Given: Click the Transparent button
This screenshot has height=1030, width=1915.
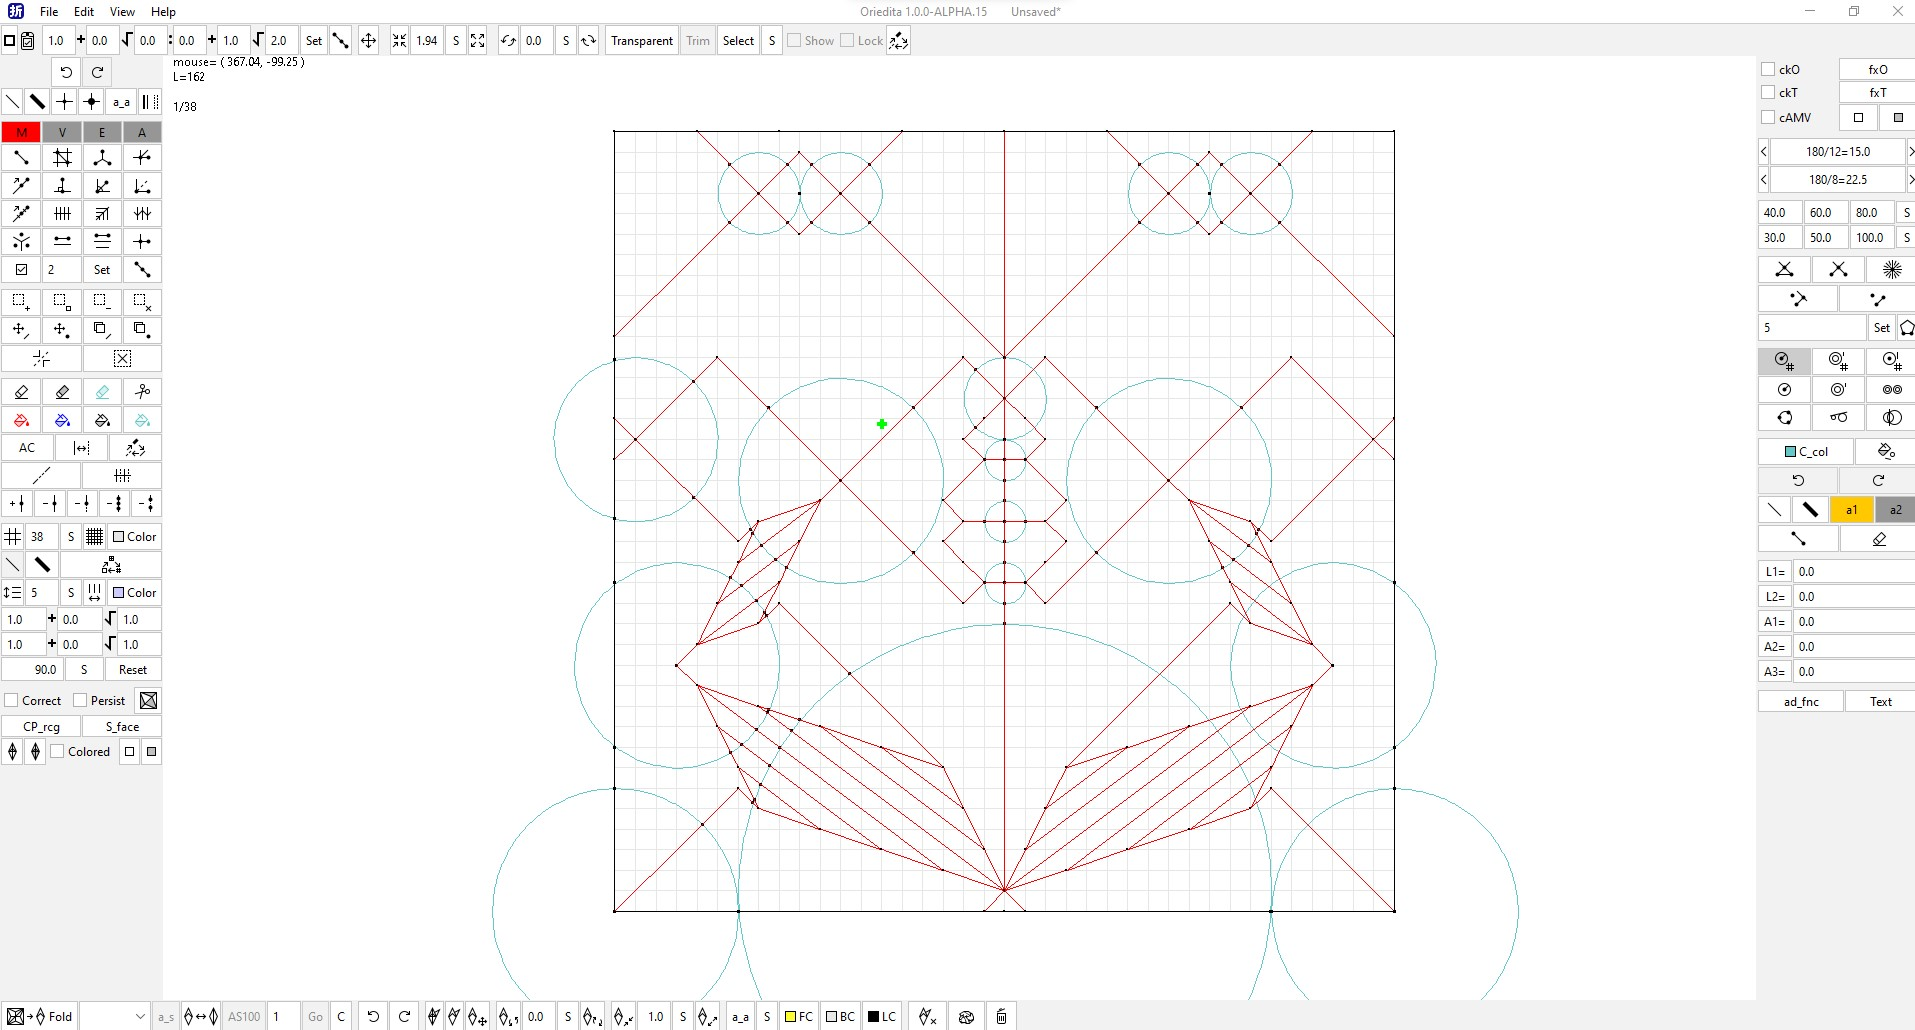Looking at the screenshot, I should pyautogui.click(x=642, y=41).
